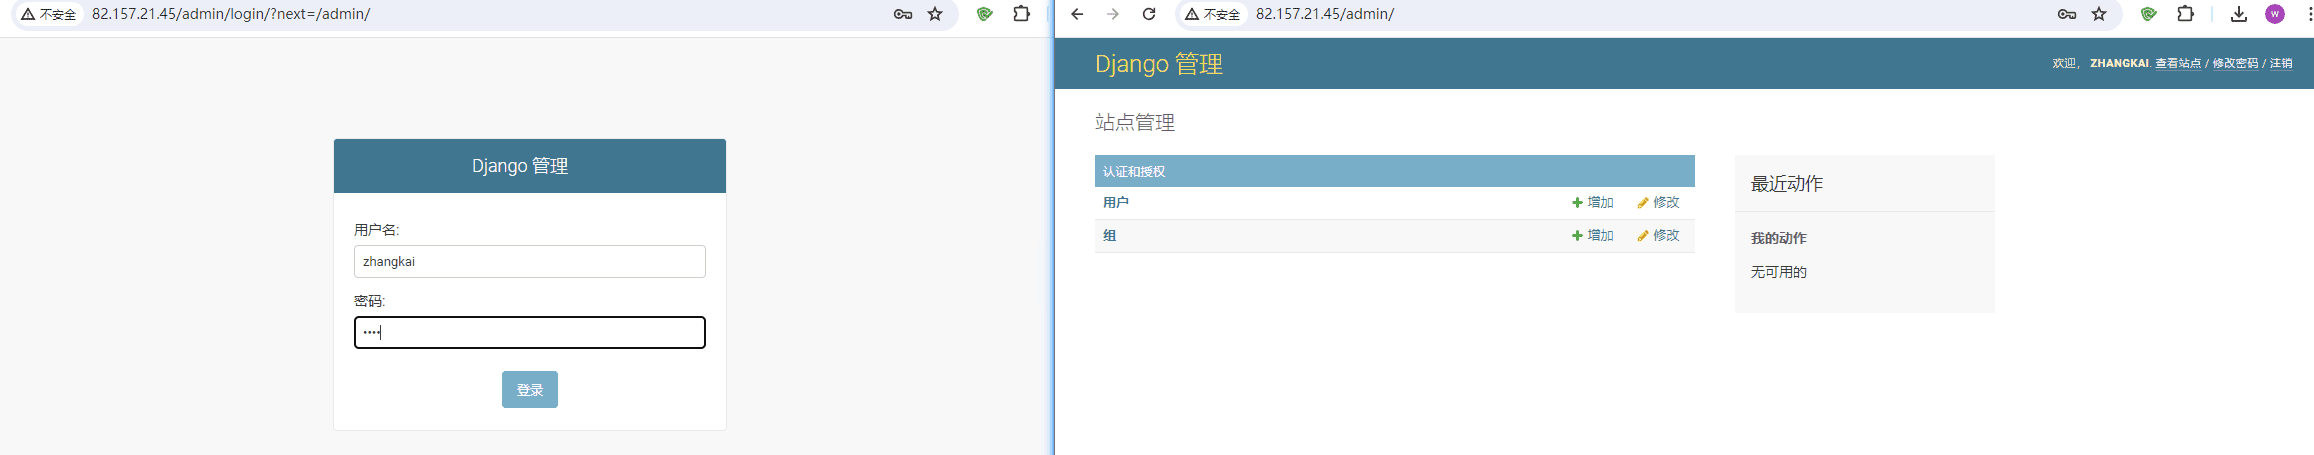Go forward in the right browser window
Image resolution: width=2314 pixels, height=455 pixels.
(x=1113, y=14)
